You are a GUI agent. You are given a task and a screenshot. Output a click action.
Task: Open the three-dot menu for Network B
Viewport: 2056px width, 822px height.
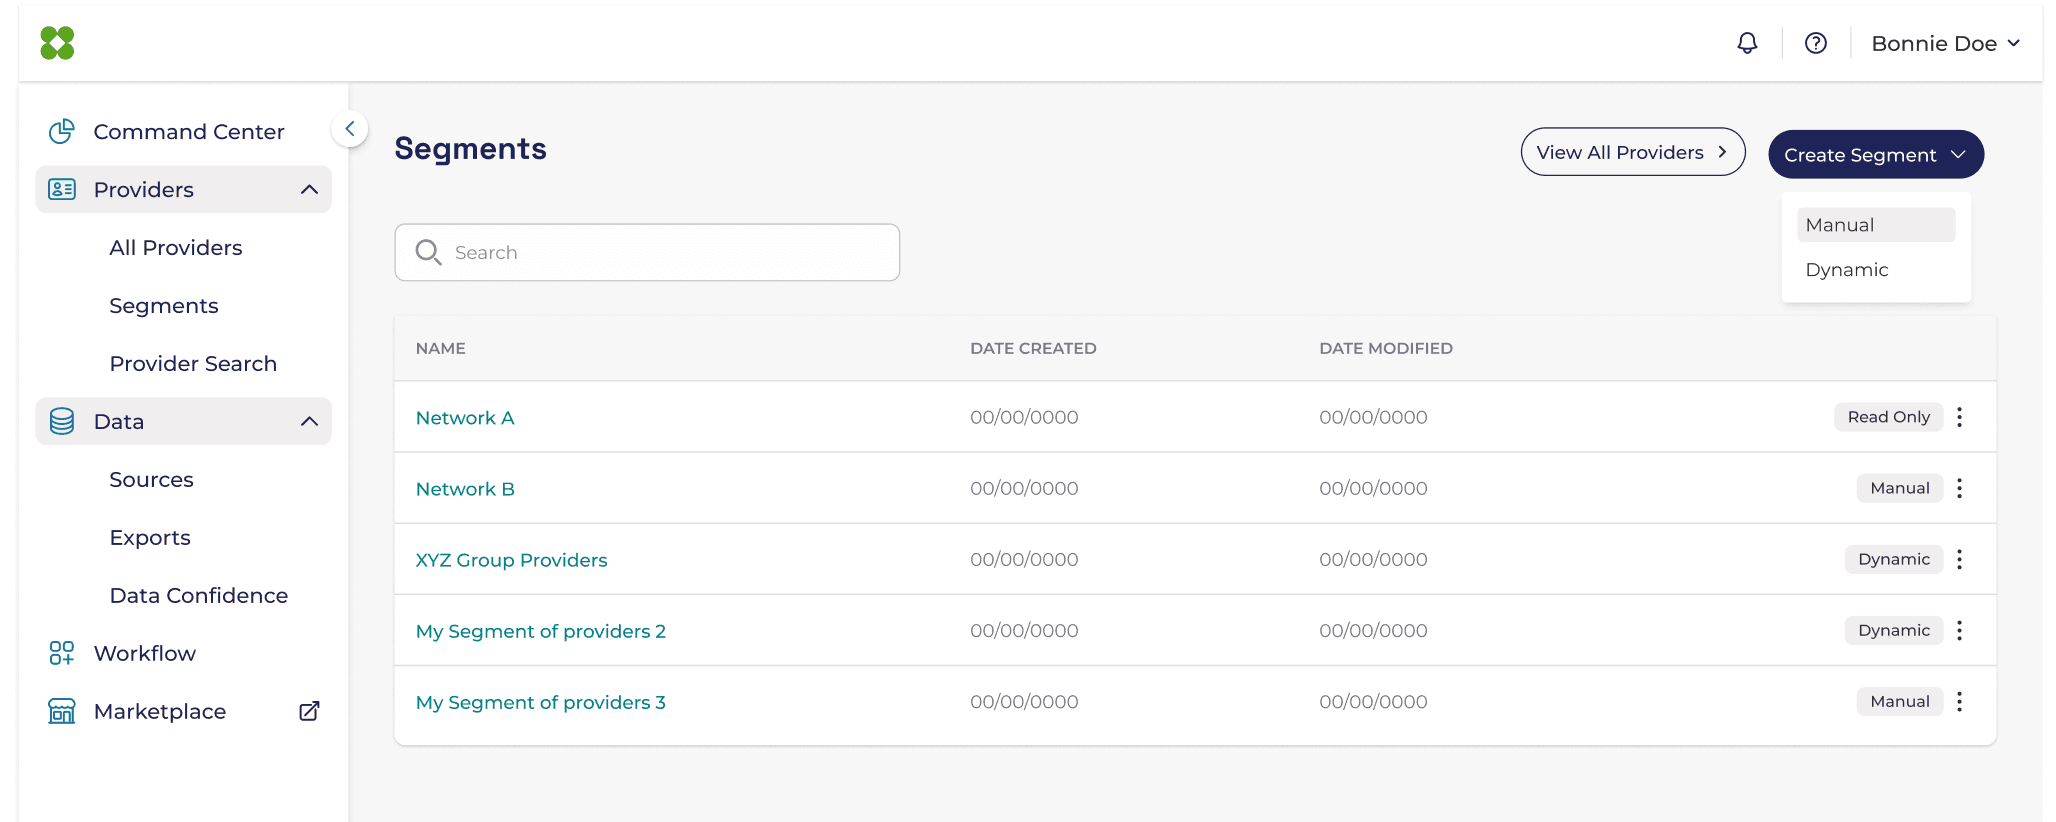pyautogui.click(x=1960, y=488)
